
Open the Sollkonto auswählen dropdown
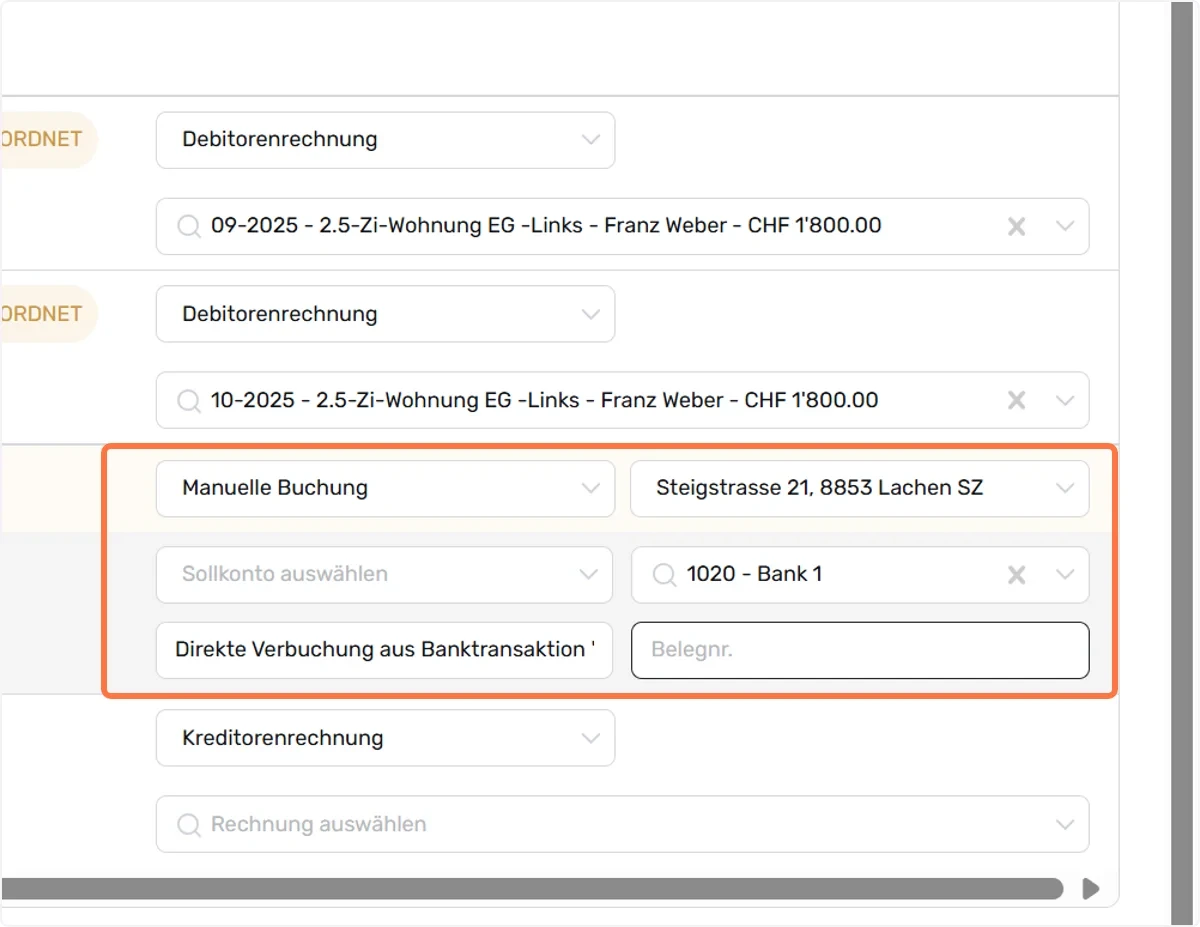click(x=385, y=575)
